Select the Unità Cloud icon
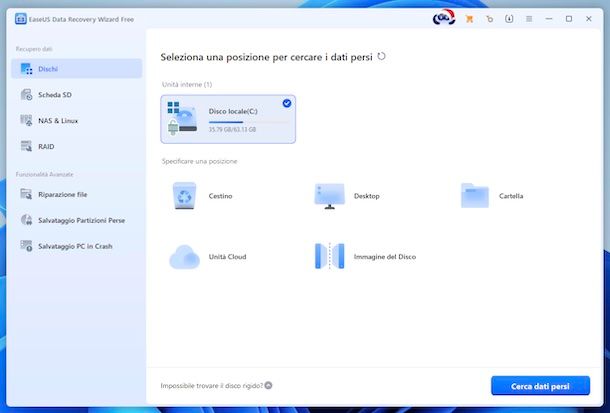 coord(184,257)
